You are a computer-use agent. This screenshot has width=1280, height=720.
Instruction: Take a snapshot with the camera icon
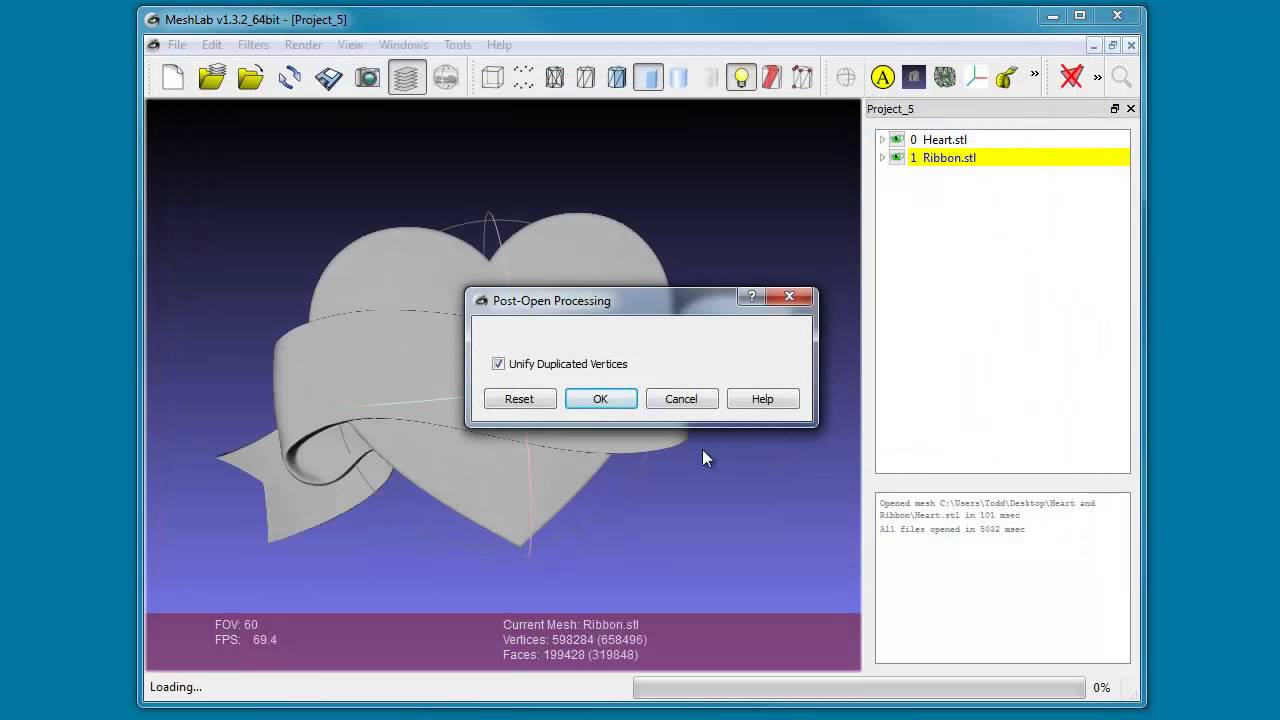(368, 77)
